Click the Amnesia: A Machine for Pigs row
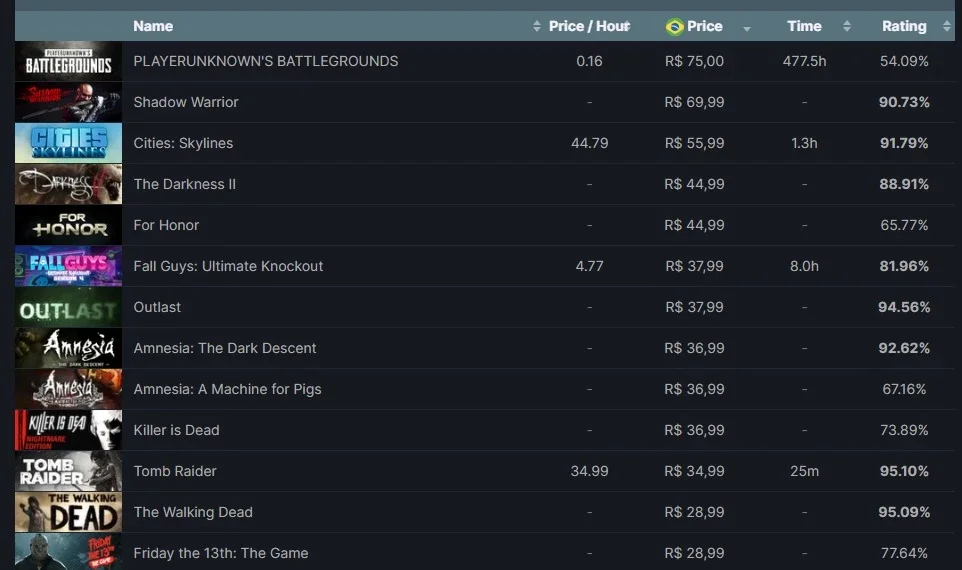Viewport: 962px width, 570px height. click(x=485, y=389)
